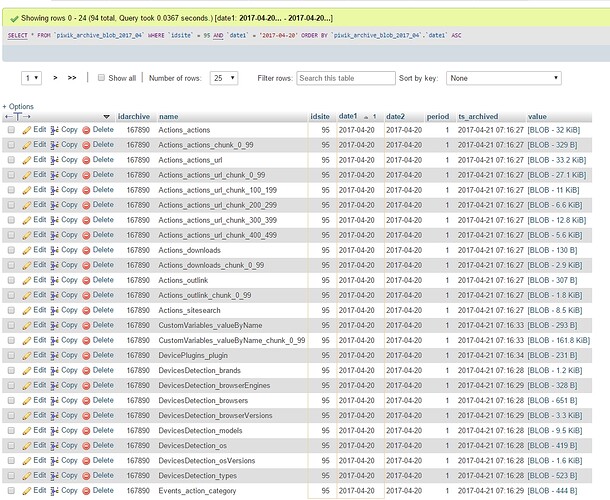Click the Delete icon for DevicesDetection_types row
This screenshot has width=610, height=500.
click(86, 476)
